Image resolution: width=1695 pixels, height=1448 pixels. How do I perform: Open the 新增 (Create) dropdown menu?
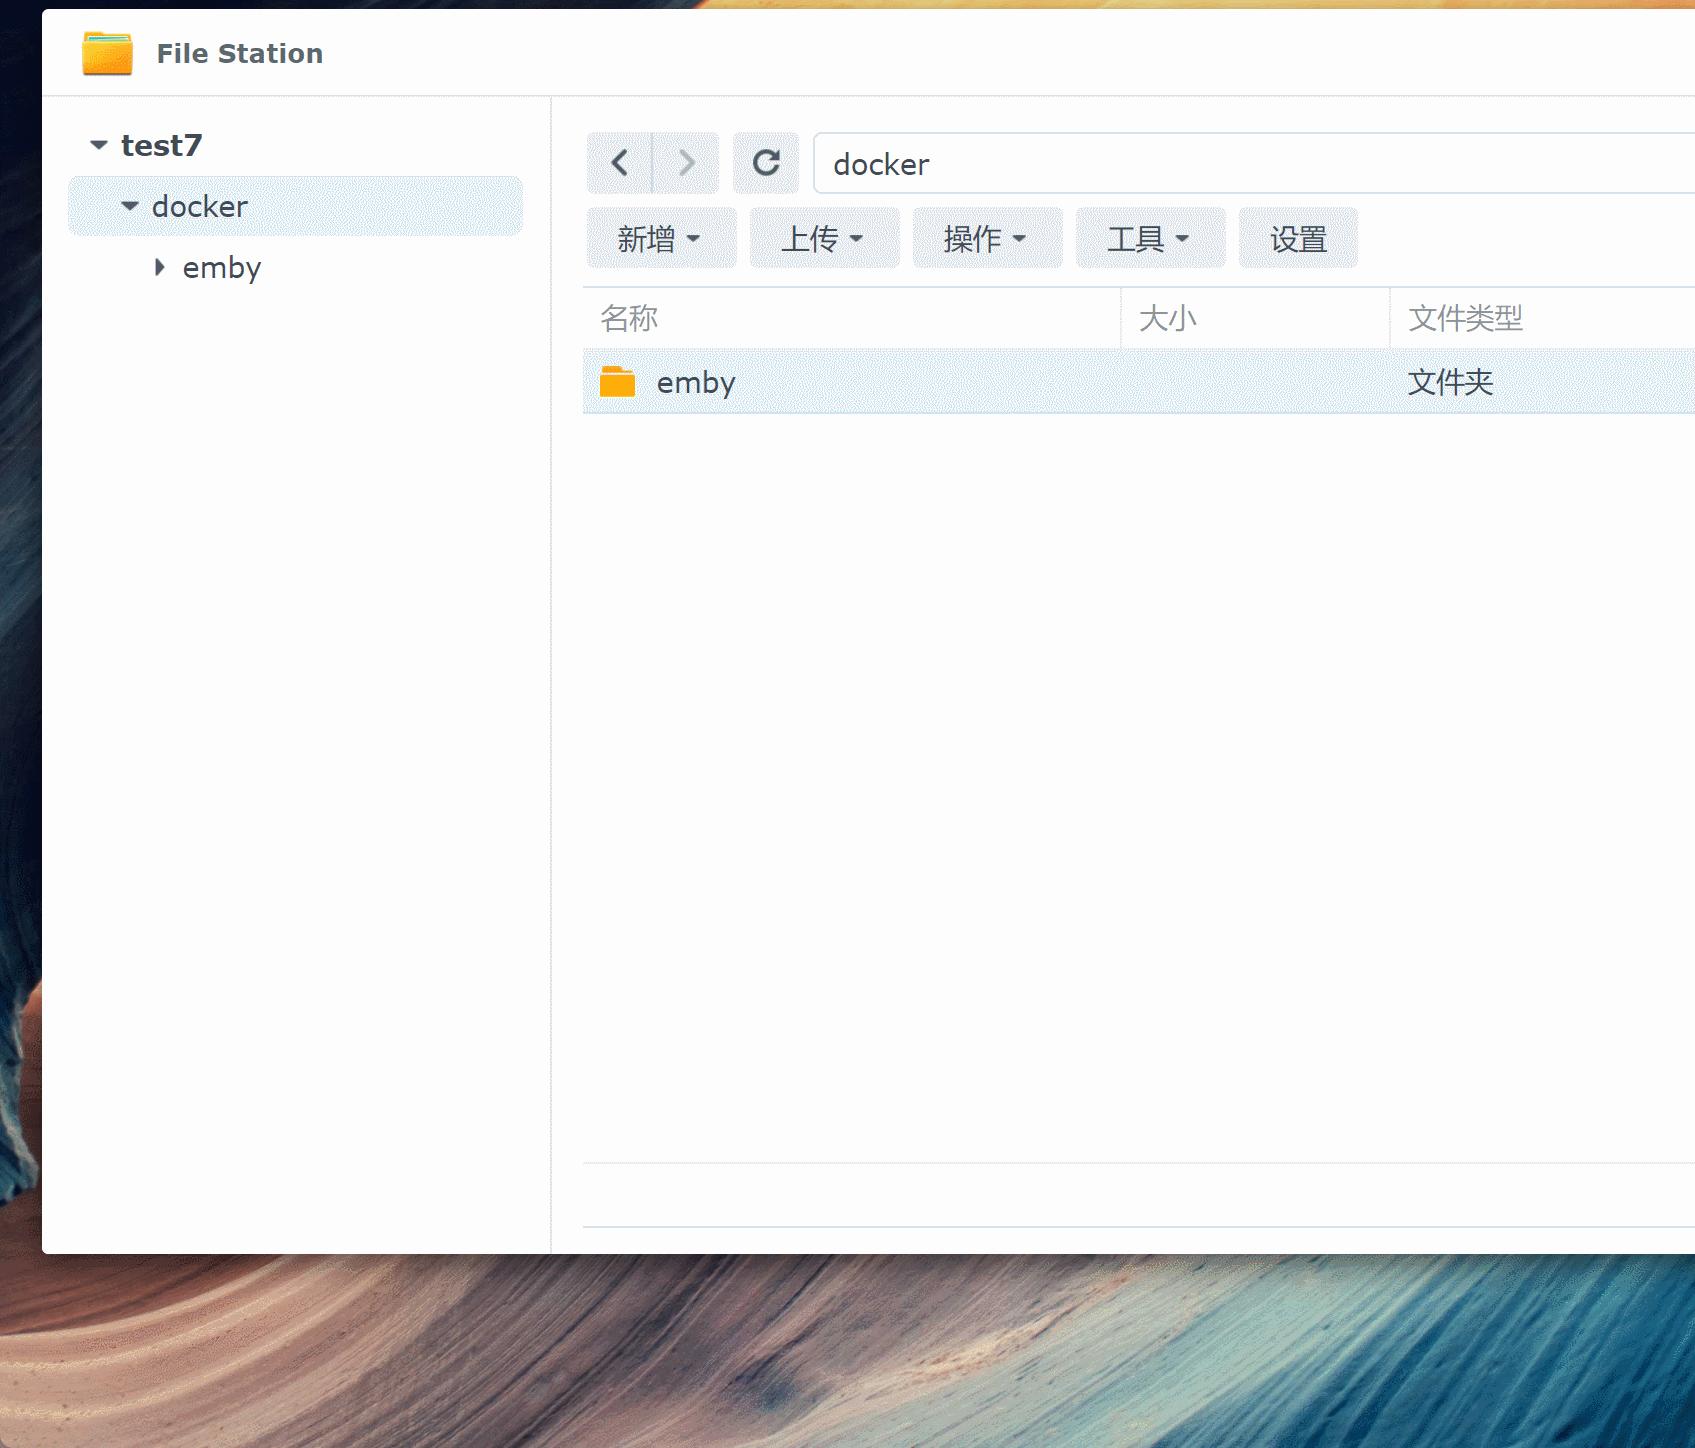(x=660, y=238)
